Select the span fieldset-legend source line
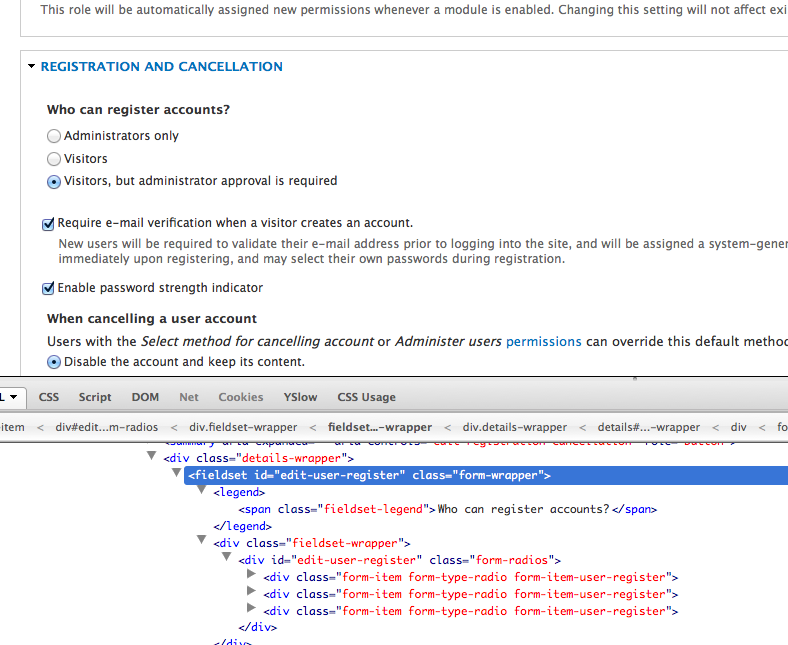Image resolution: width=788 pixels, height=645 pixels. coord(447,509)
